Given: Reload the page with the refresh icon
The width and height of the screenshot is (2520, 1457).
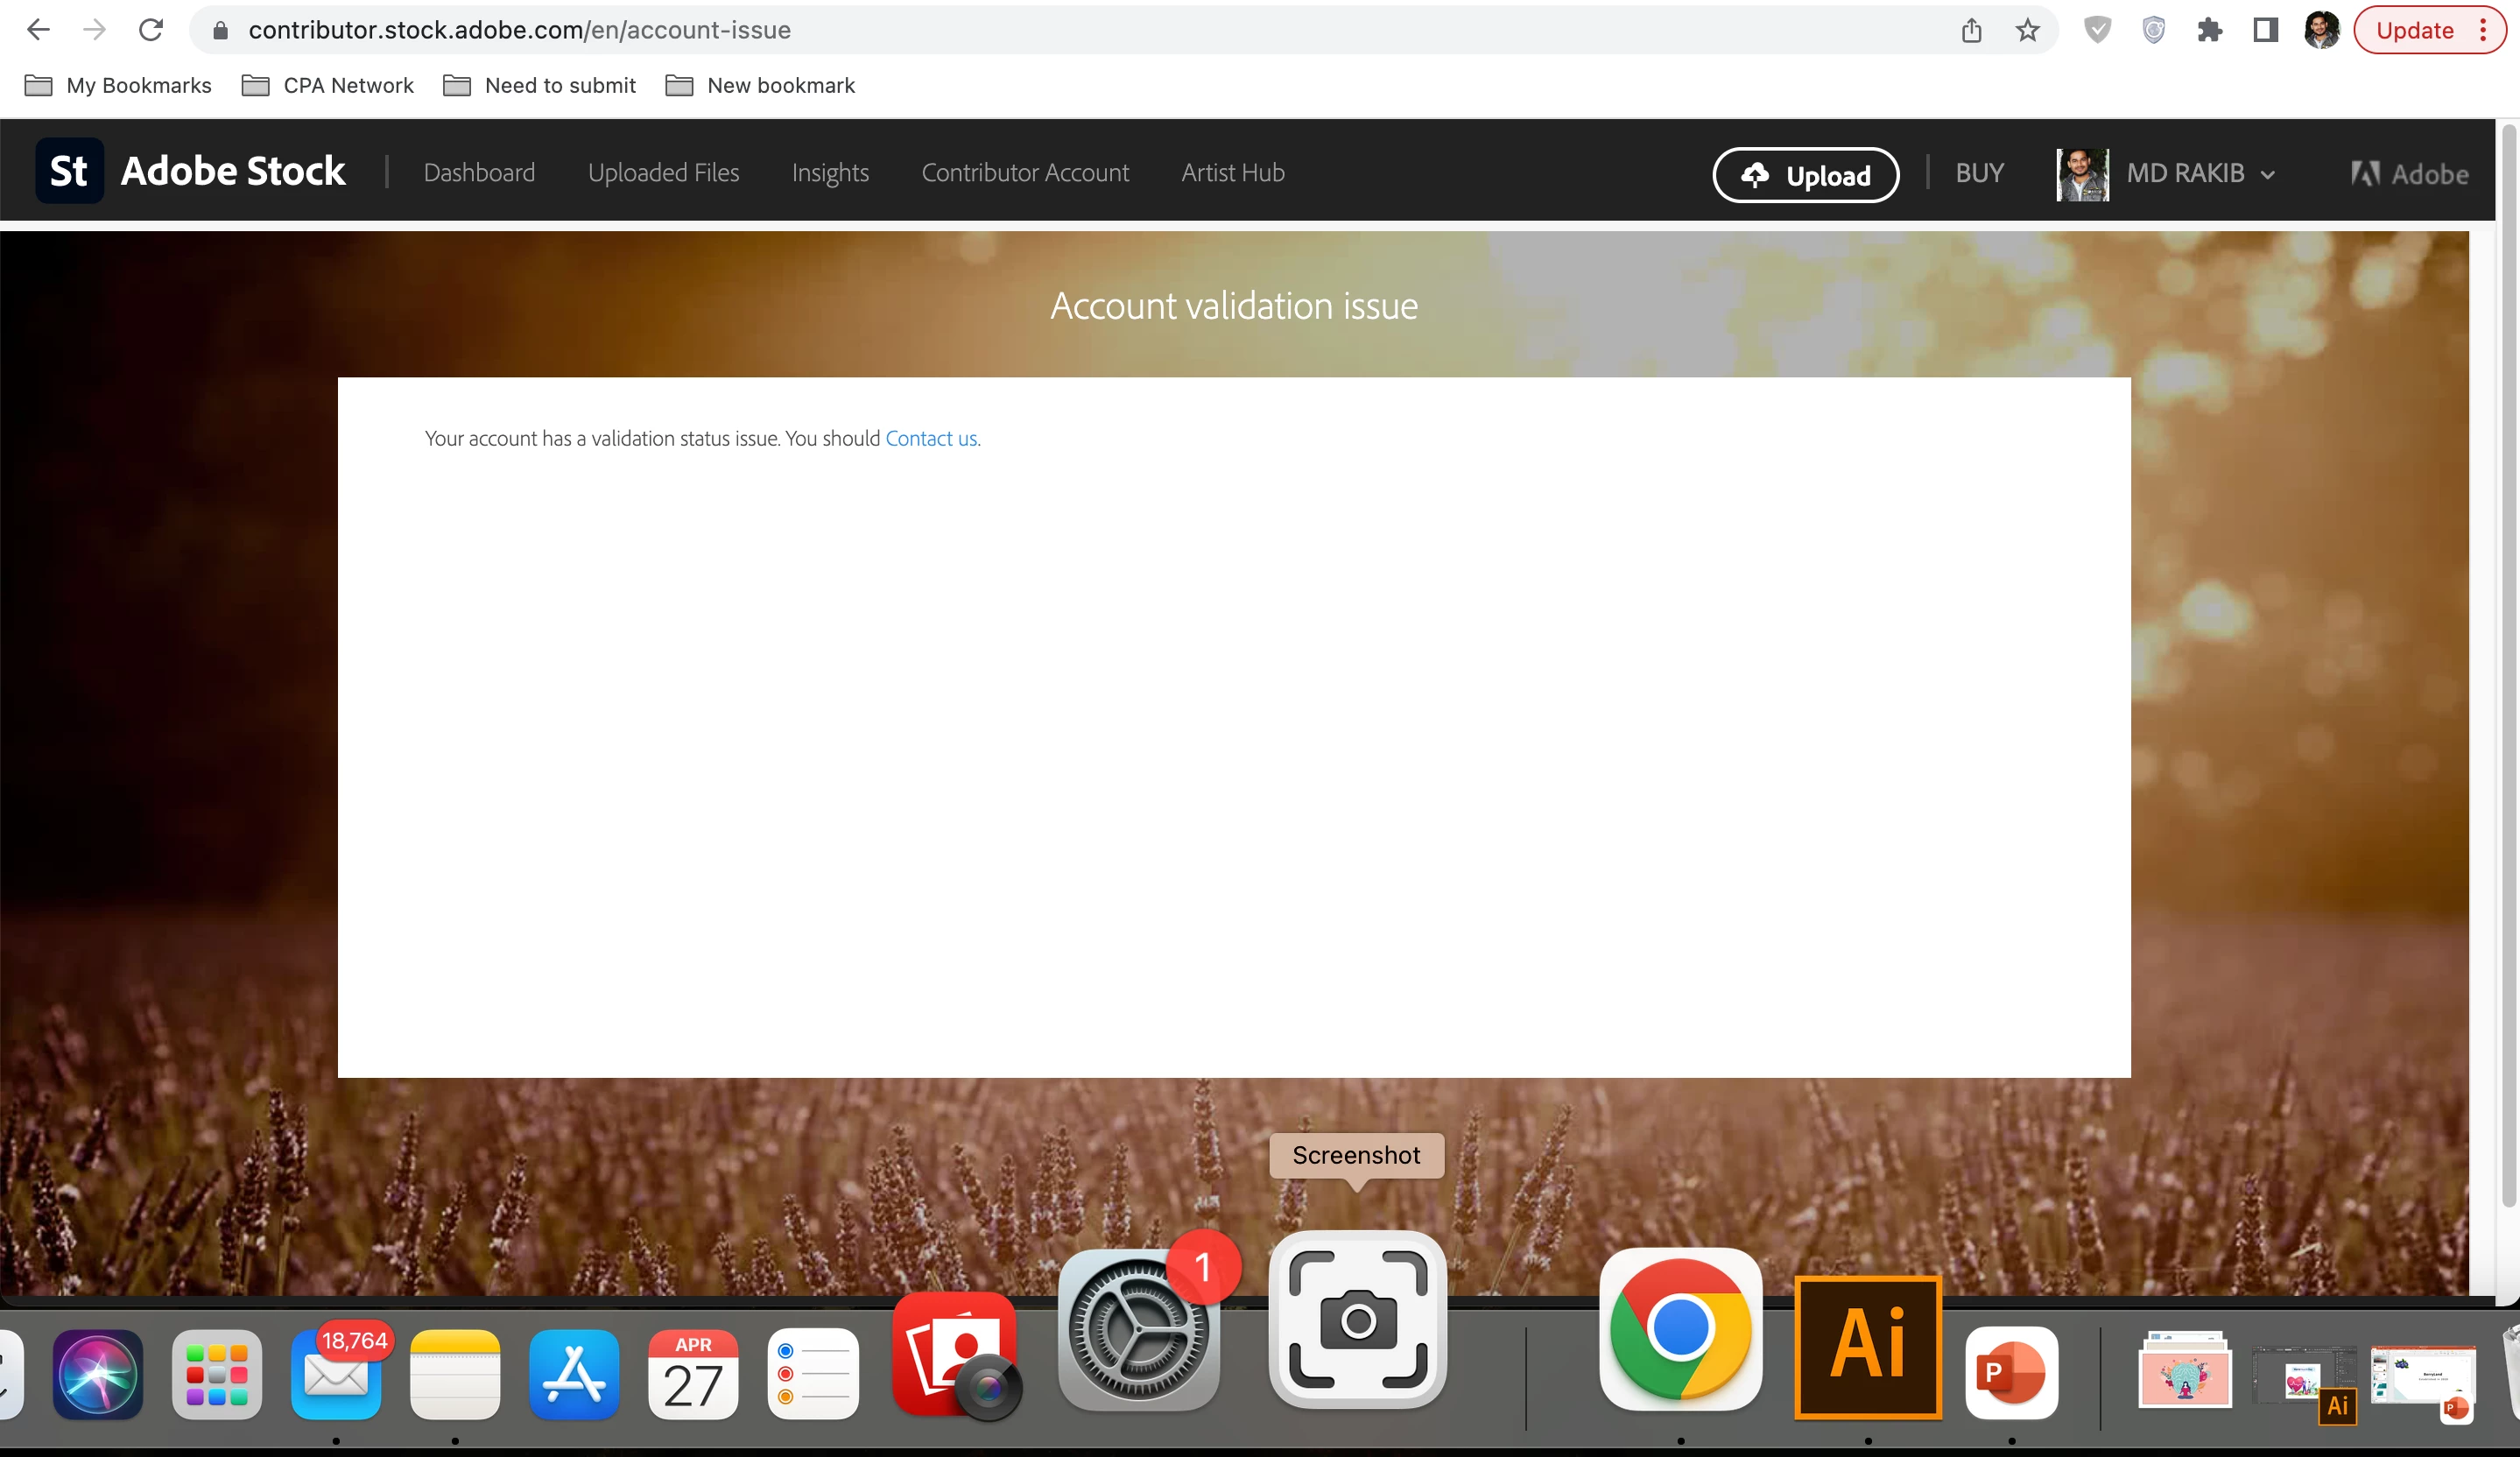Looking at the screenshot, I should (x=151, y=30).
